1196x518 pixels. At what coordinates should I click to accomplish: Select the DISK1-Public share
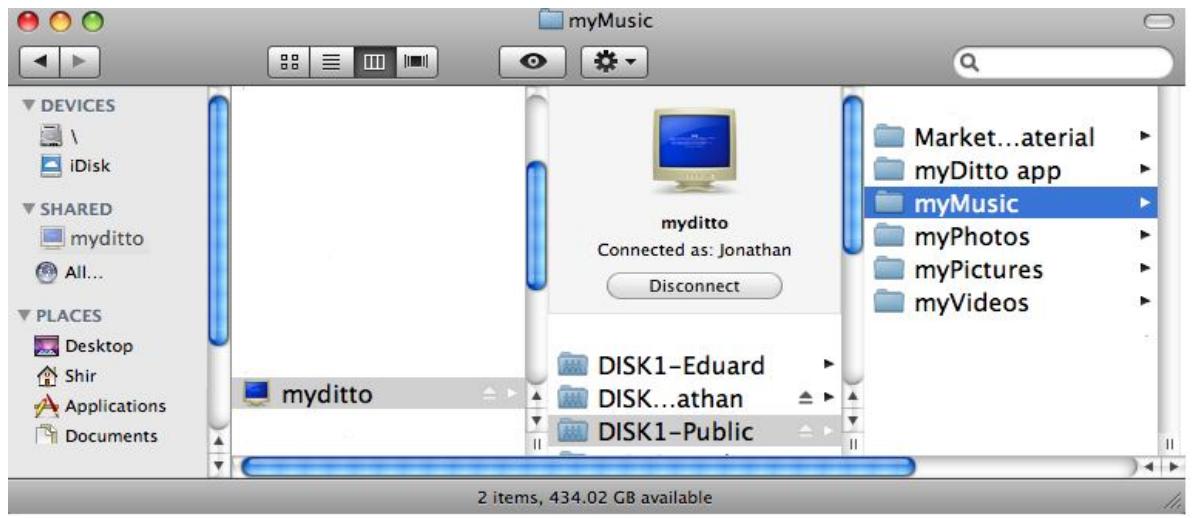pos(694,432)
